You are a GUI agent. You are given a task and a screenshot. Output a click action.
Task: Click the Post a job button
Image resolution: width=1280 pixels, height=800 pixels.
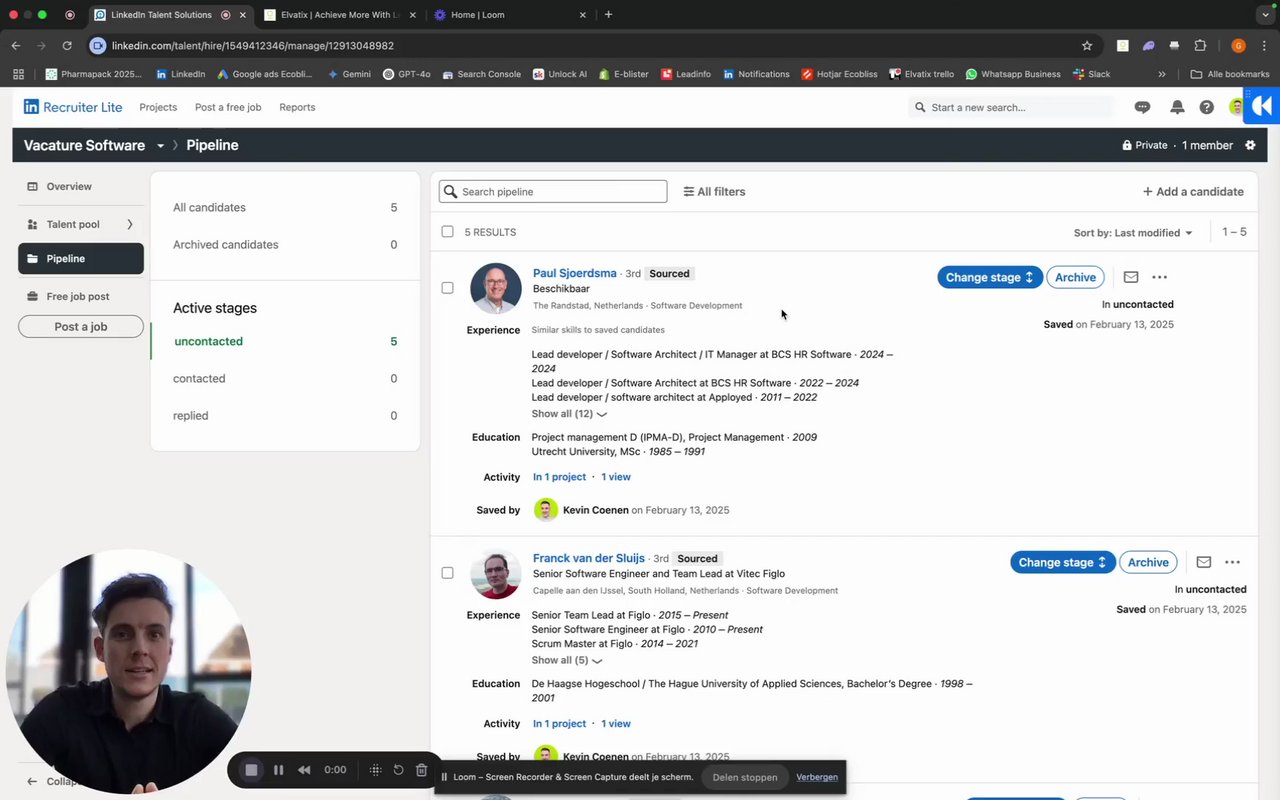81,327
